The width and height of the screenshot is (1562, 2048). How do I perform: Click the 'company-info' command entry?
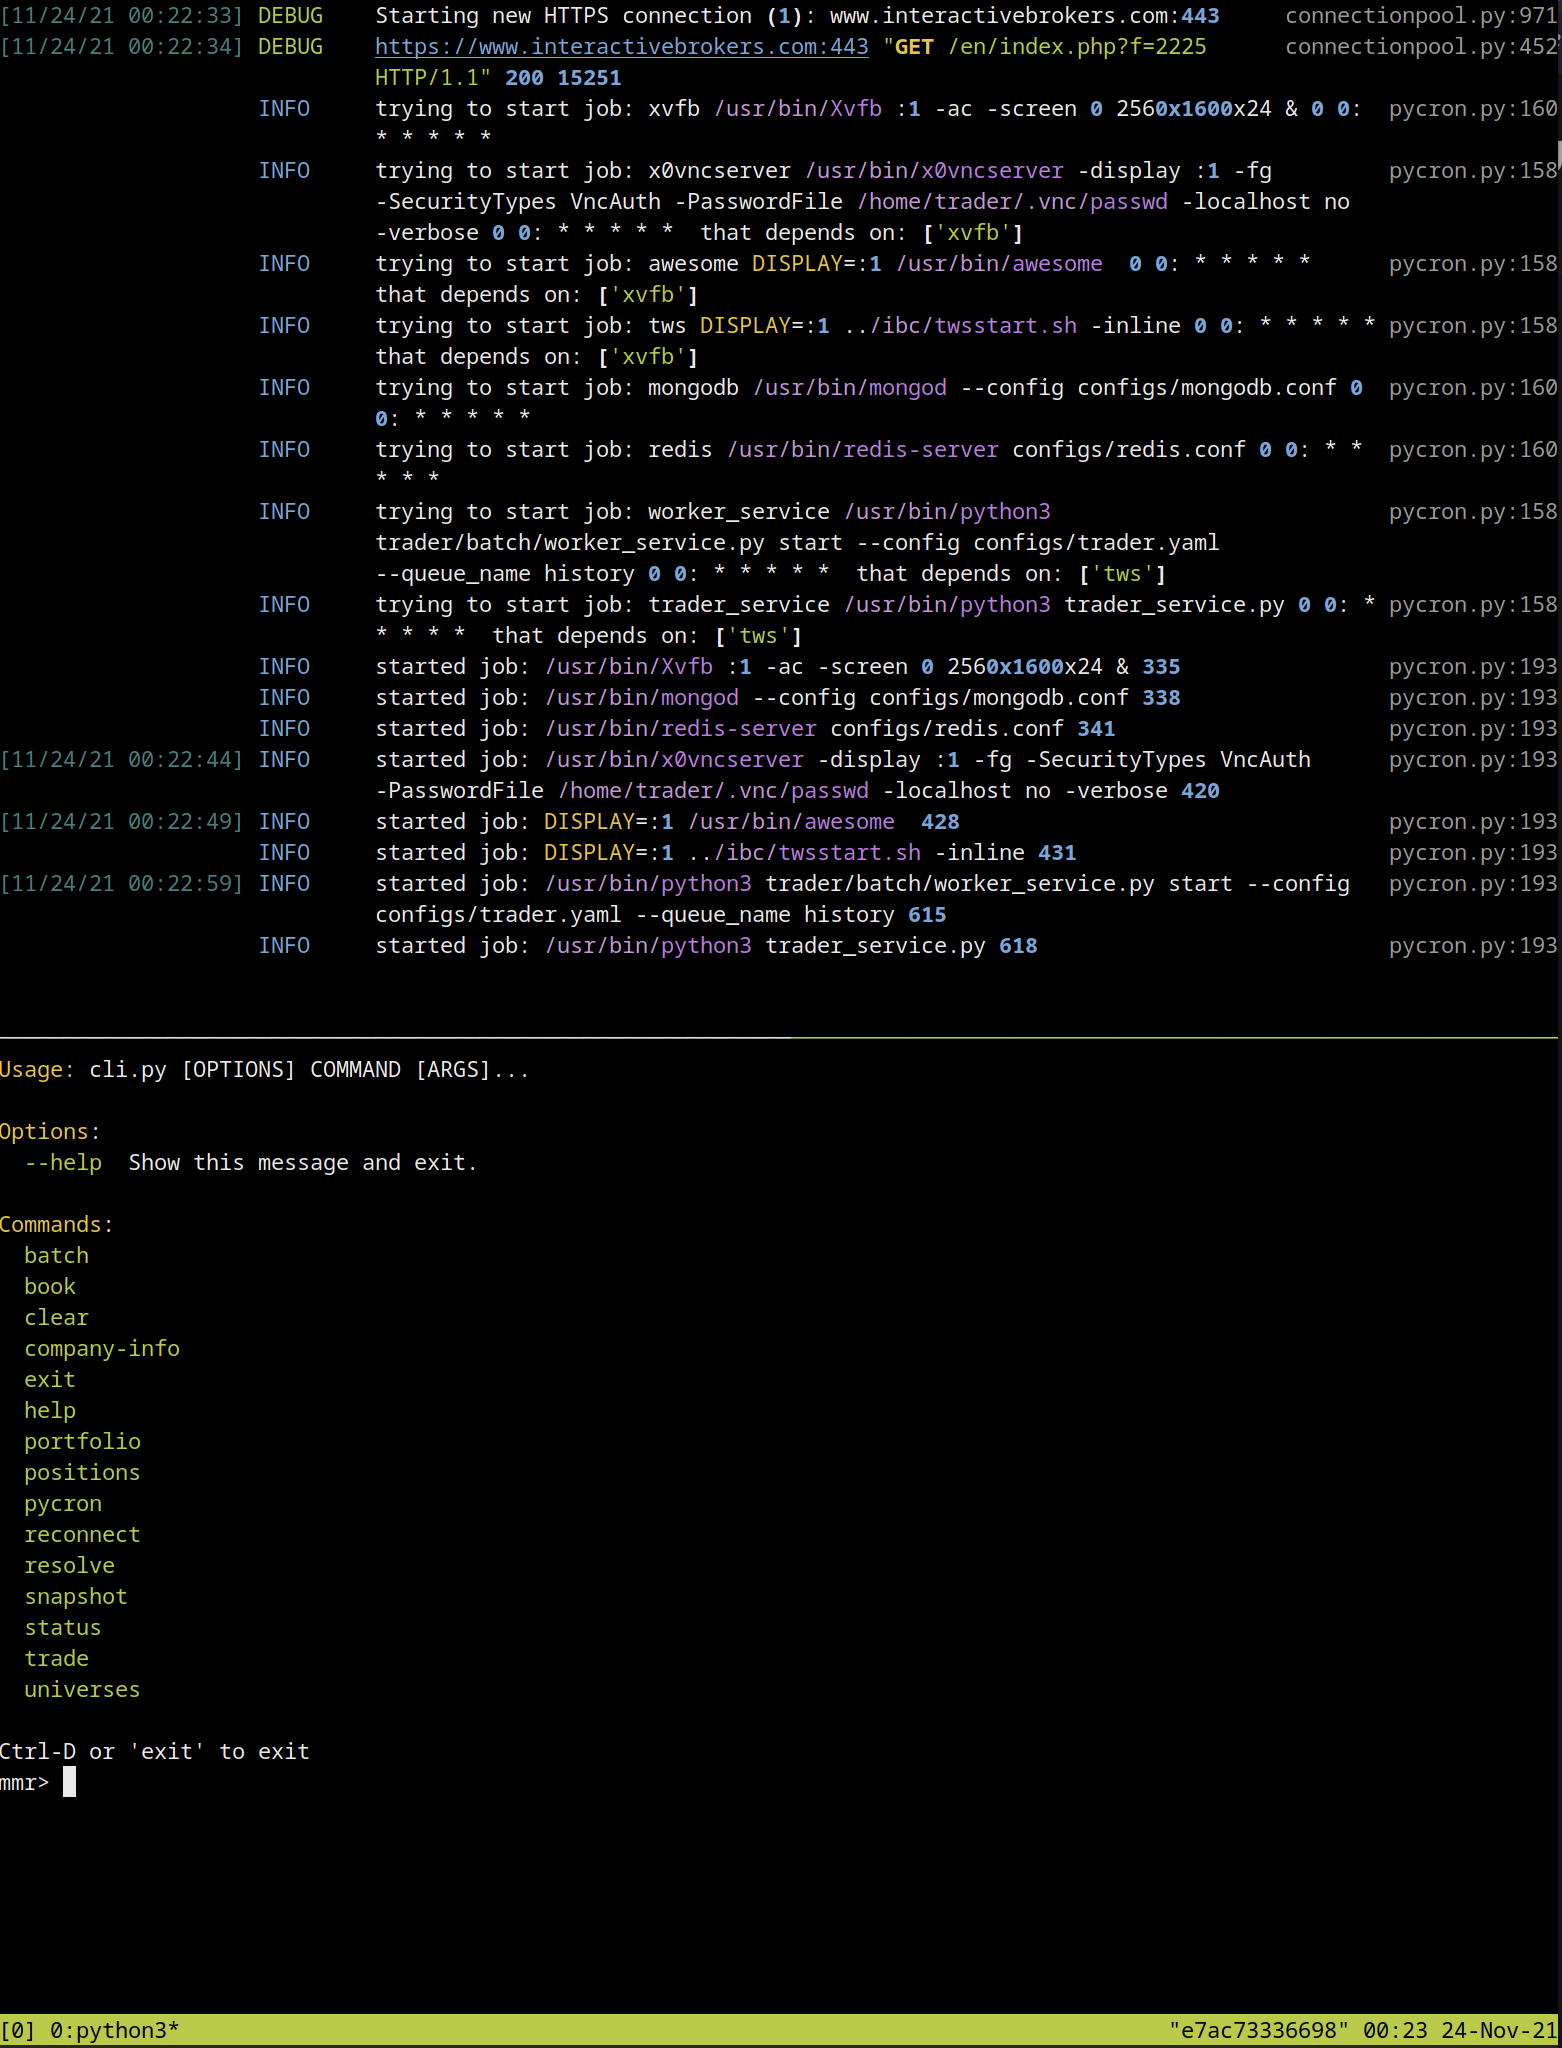(x=102, y=1348)
